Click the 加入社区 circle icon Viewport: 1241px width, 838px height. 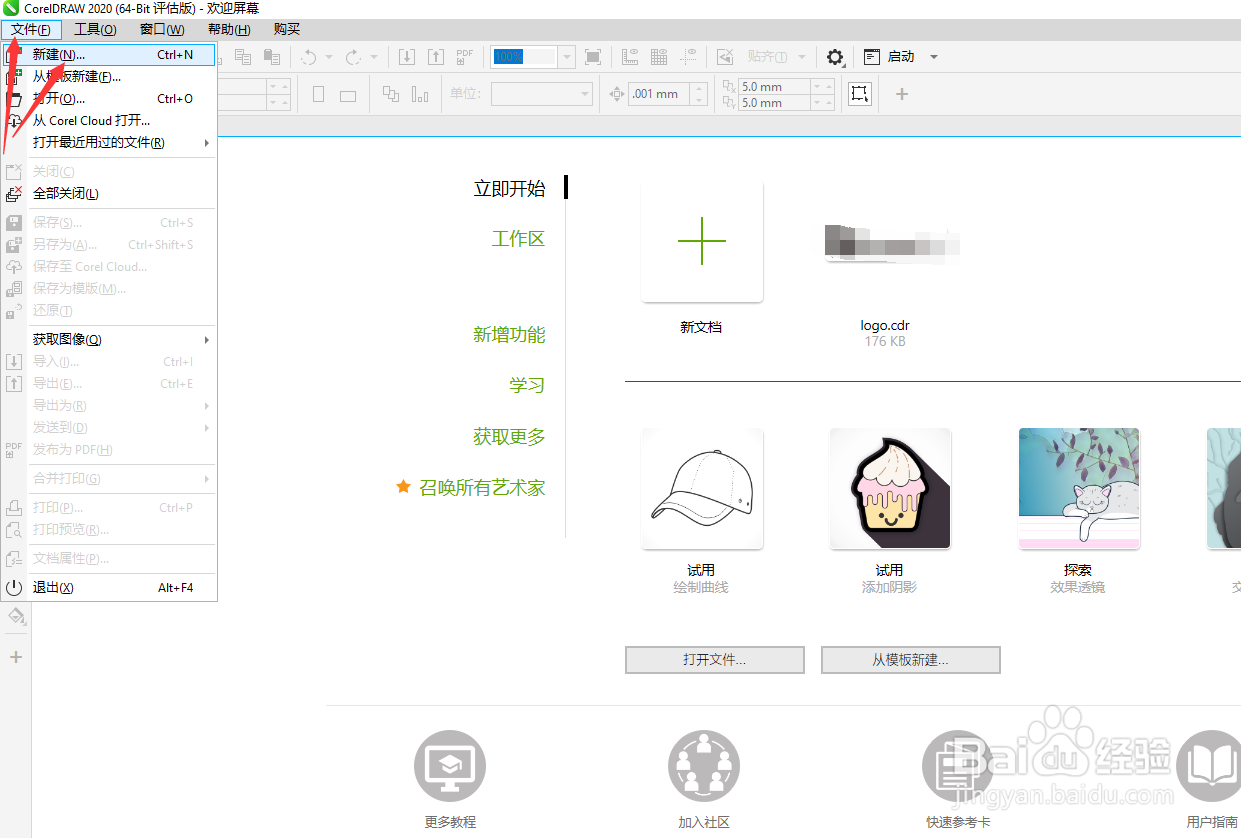[x=704, y=767]
